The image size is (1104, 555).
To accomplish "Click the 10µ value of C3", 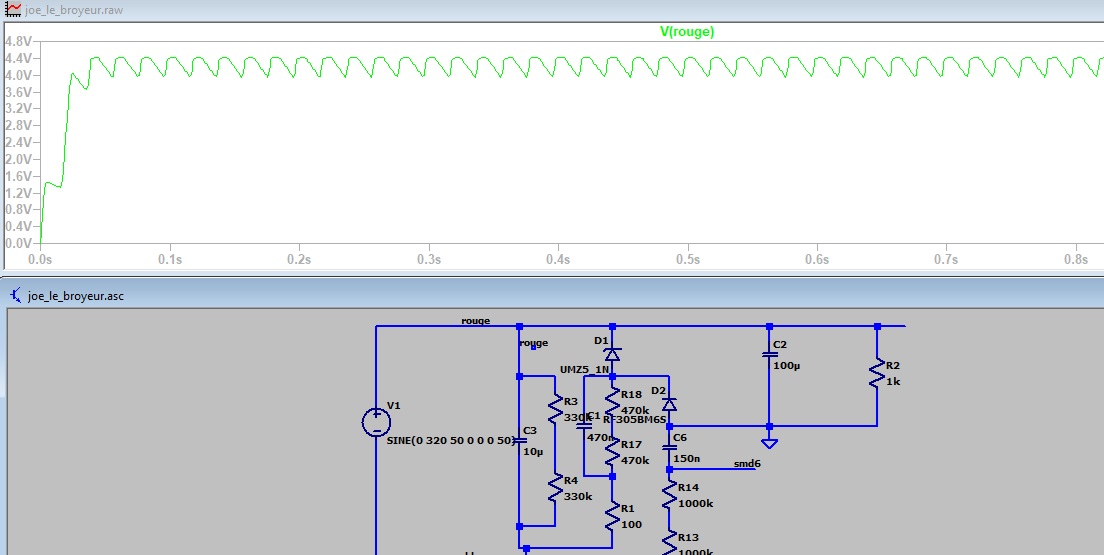I will [x=533, y=451].
